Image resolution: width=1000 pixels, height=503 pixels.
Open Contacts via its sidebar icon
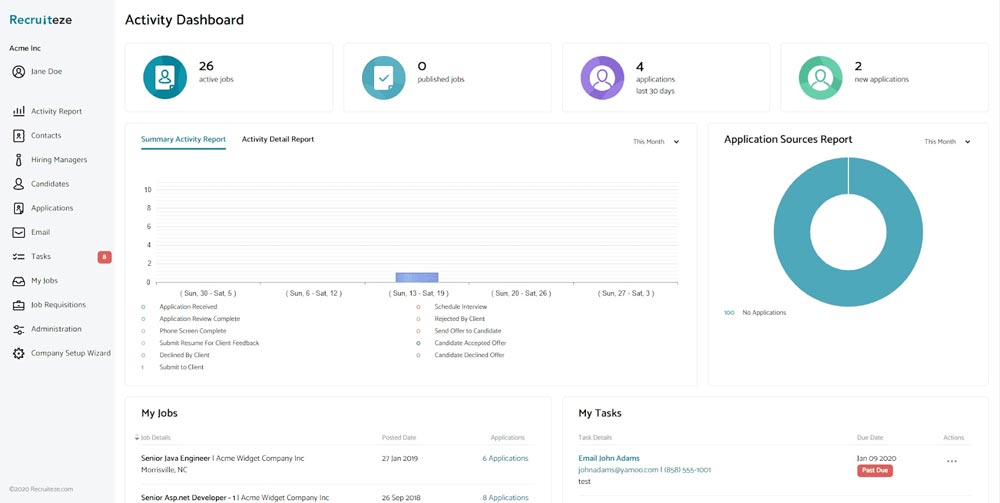click(x=18, y=136)
